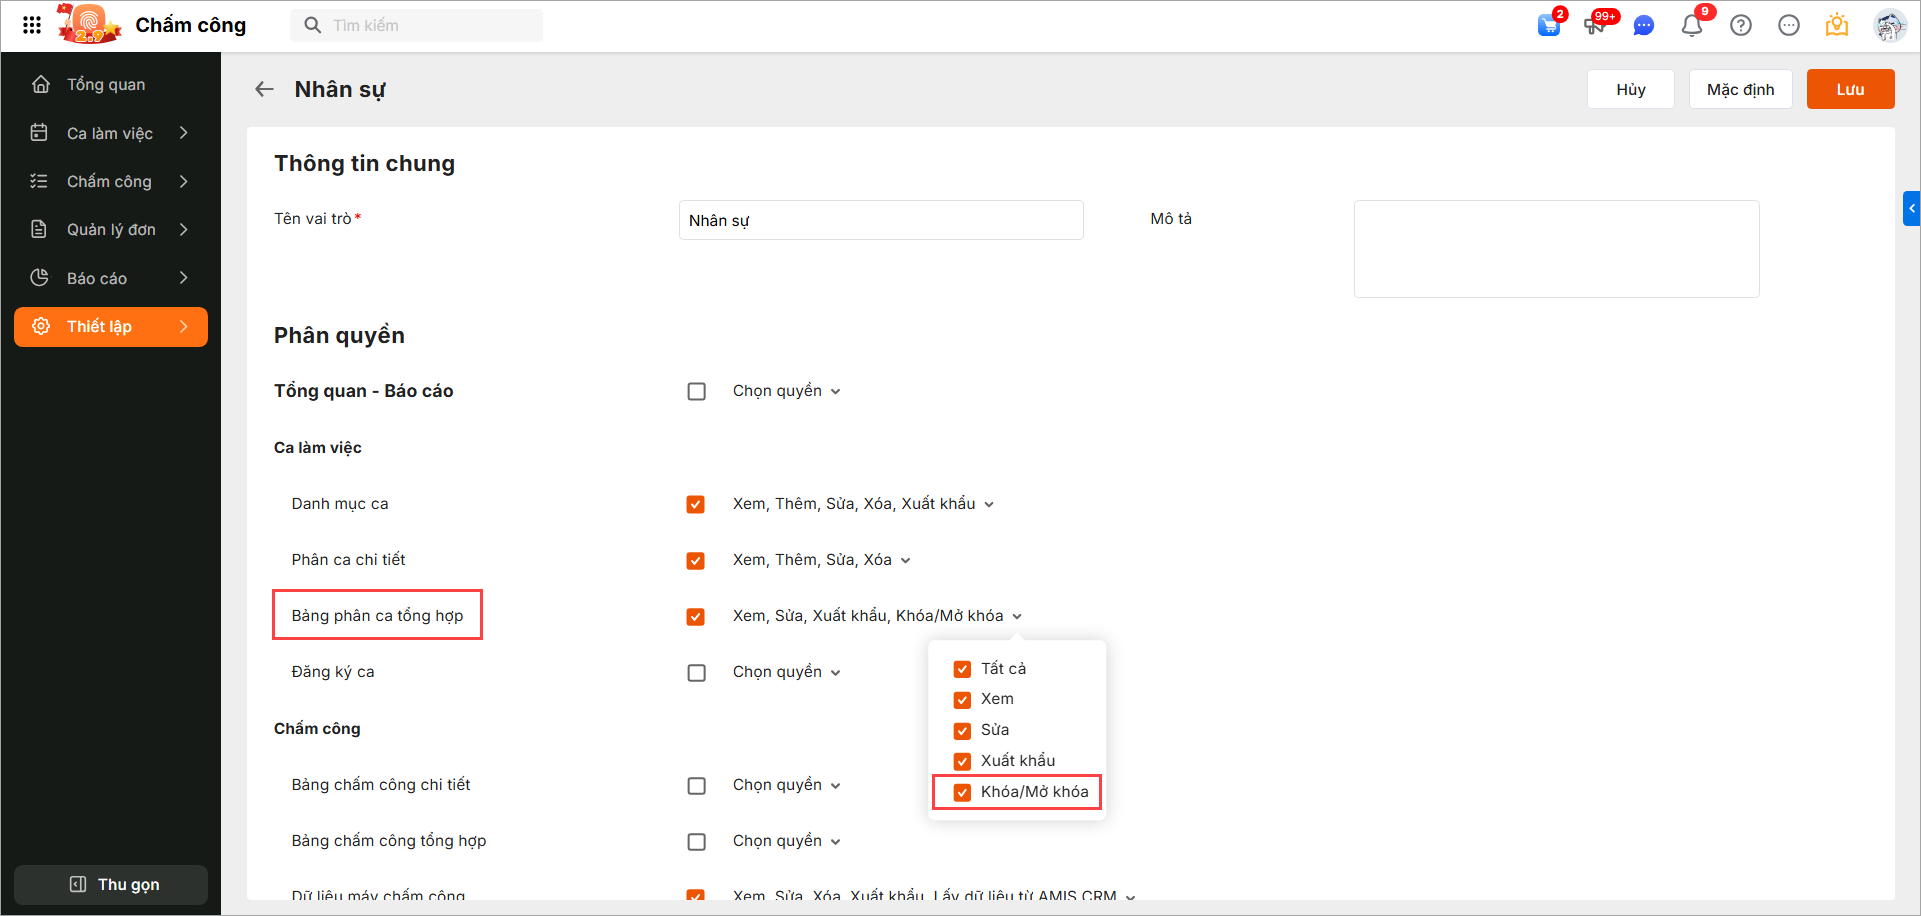Click the notification bell icon
This screenshot has width=1921, height=916.
(x=1692, y=25)
